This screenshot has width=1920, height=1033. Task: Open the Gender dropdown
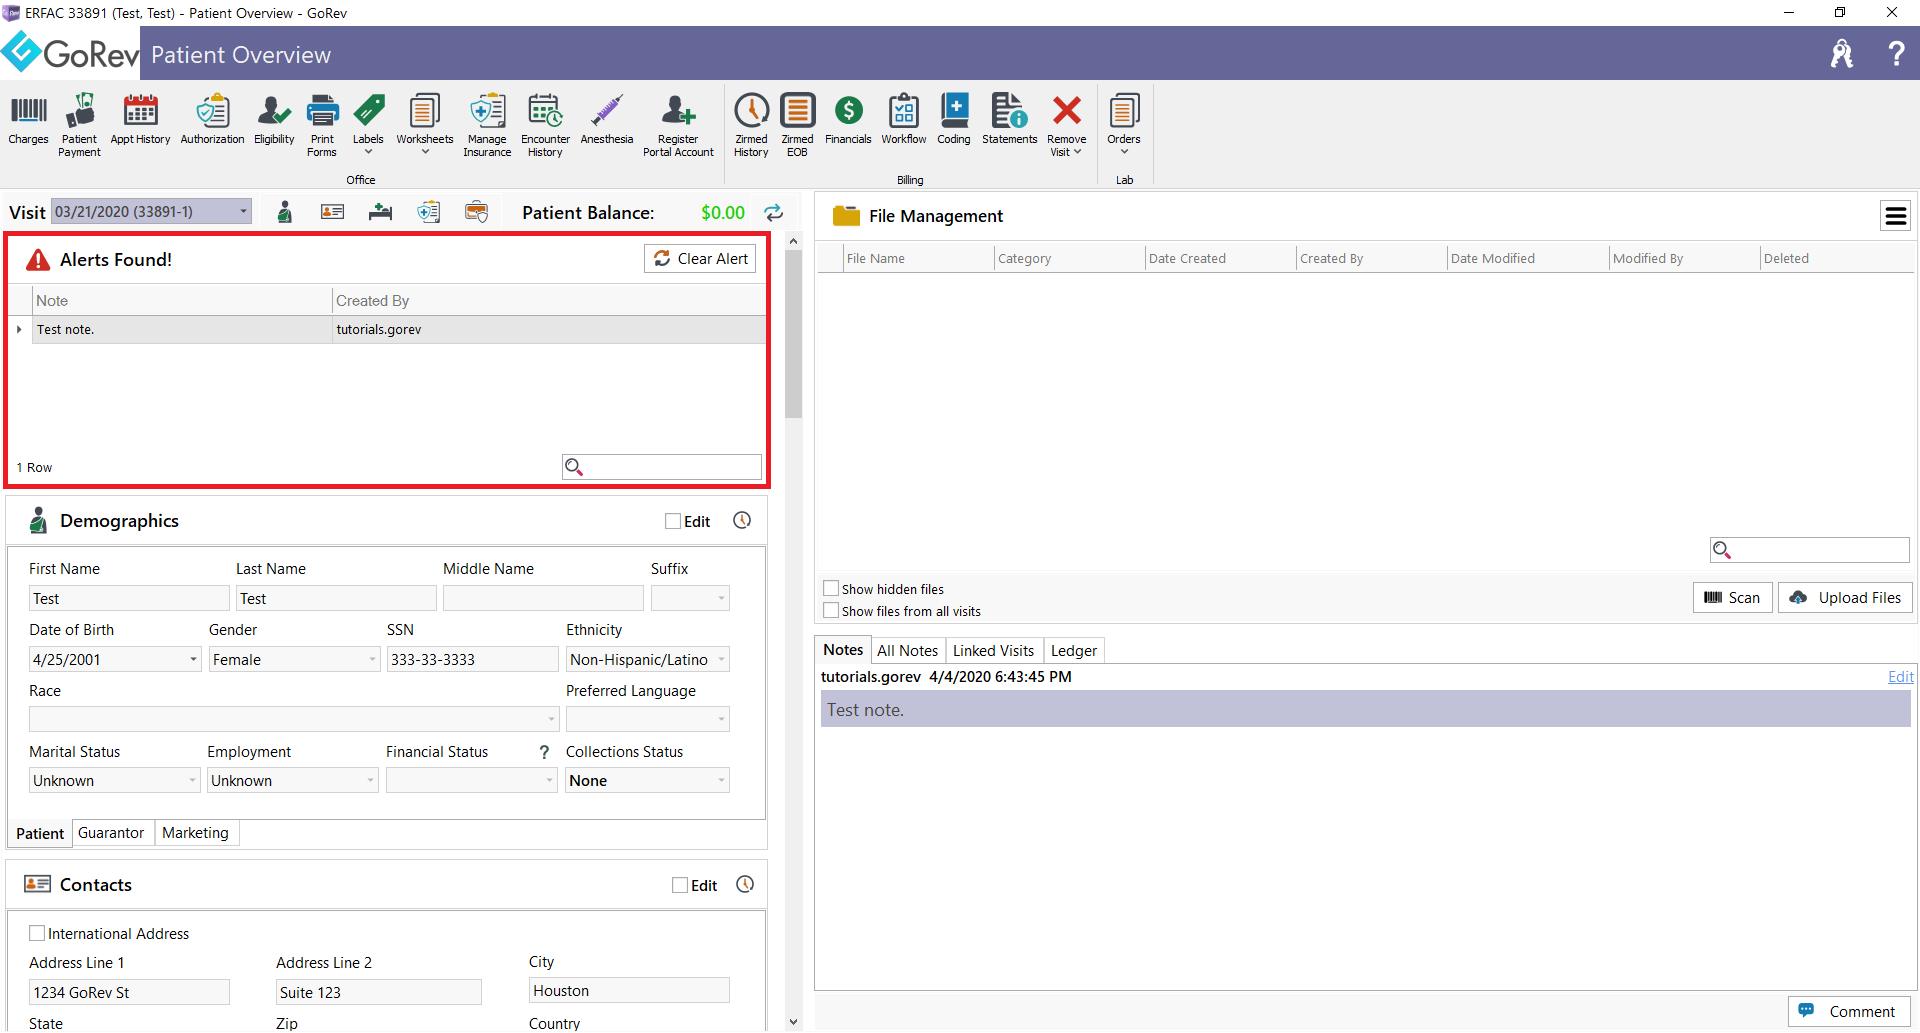(372, 660)
